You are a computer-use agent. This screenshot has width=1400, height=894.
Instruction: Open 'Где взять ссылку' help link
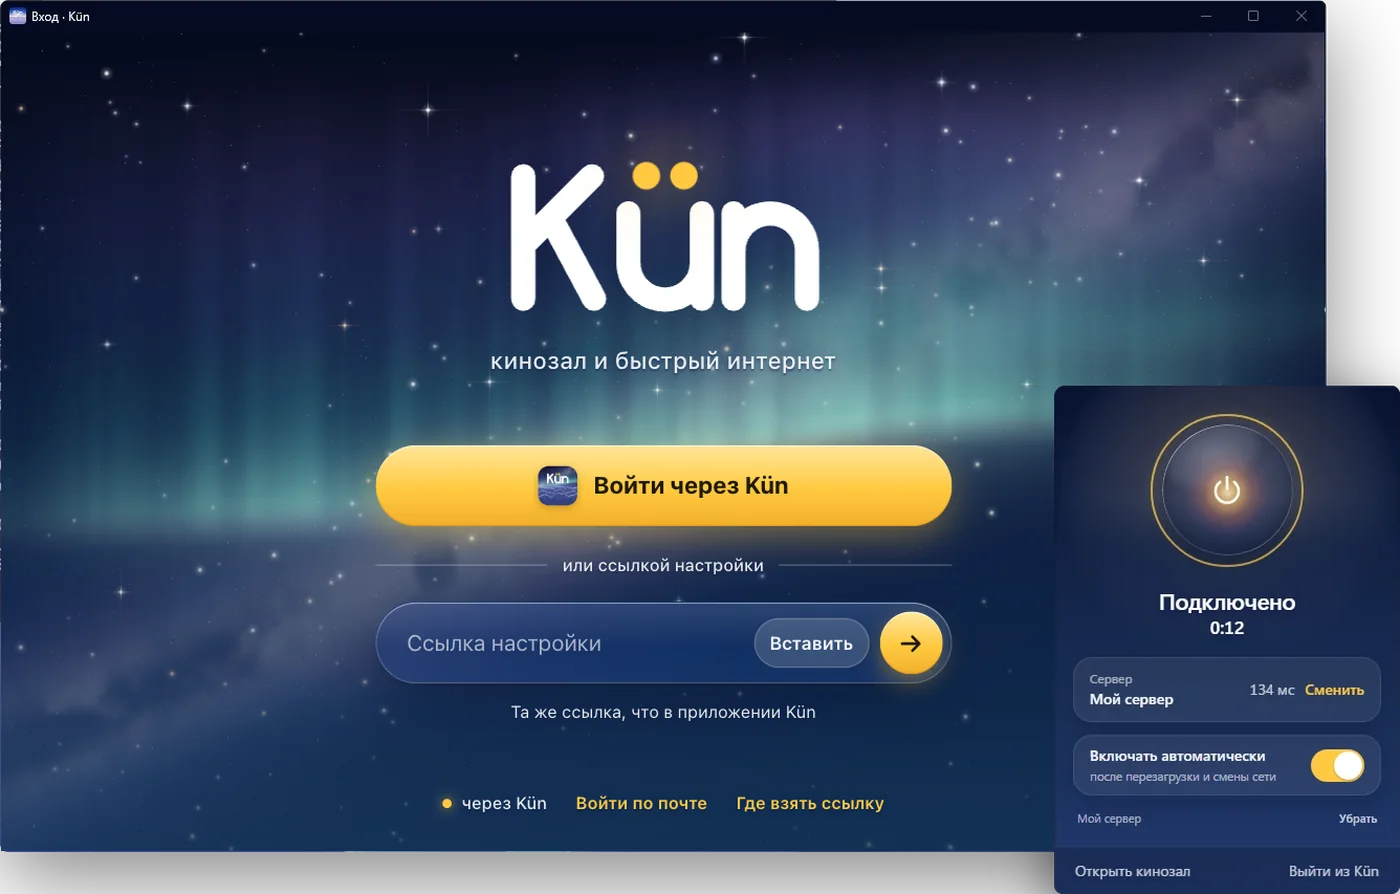[x=810, y=803]
